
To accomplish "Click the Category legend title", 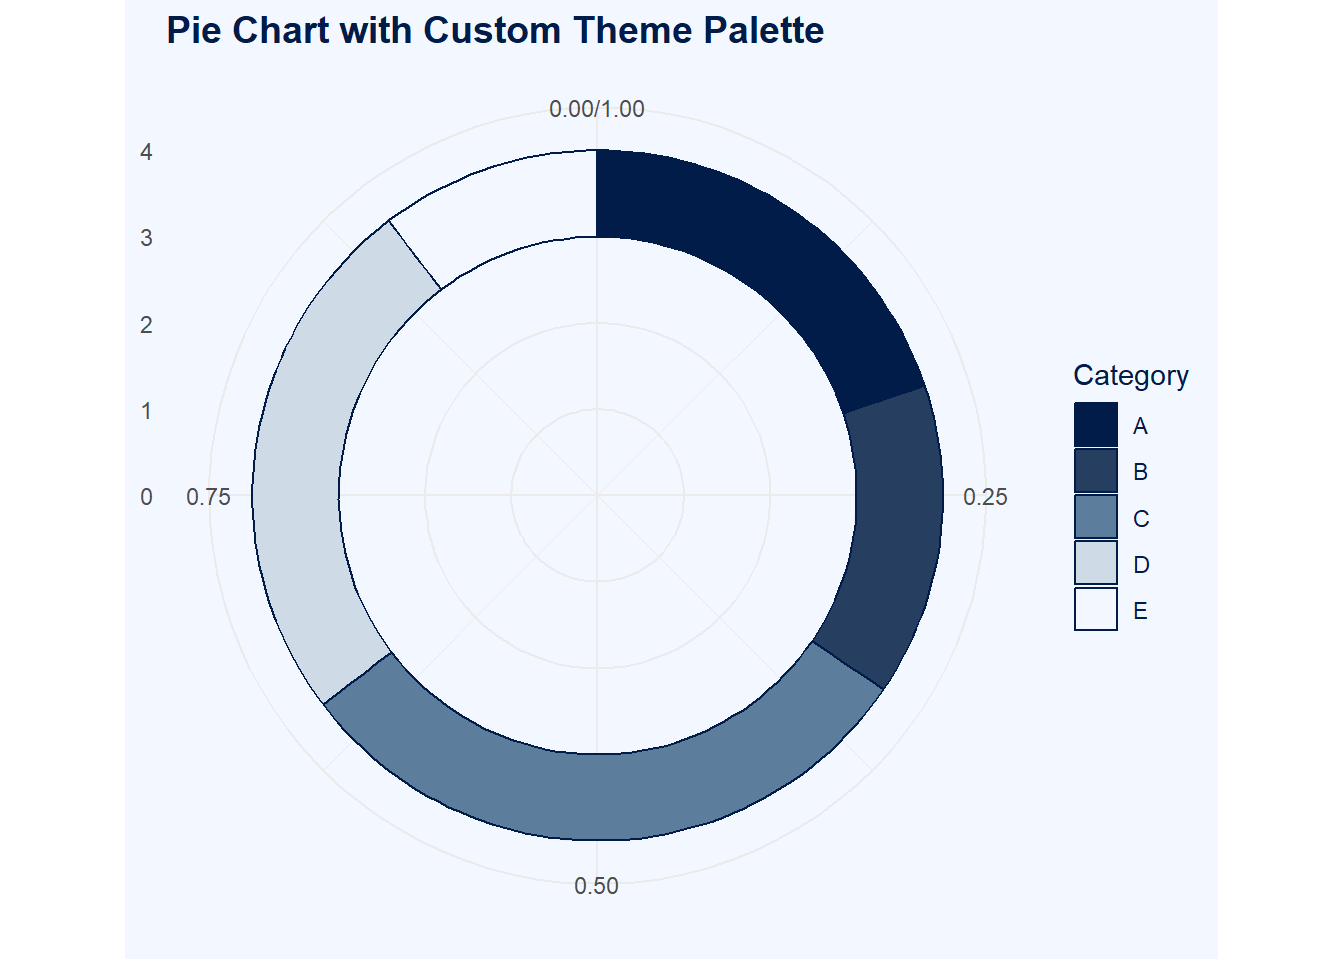I will tap(1130, 376).
